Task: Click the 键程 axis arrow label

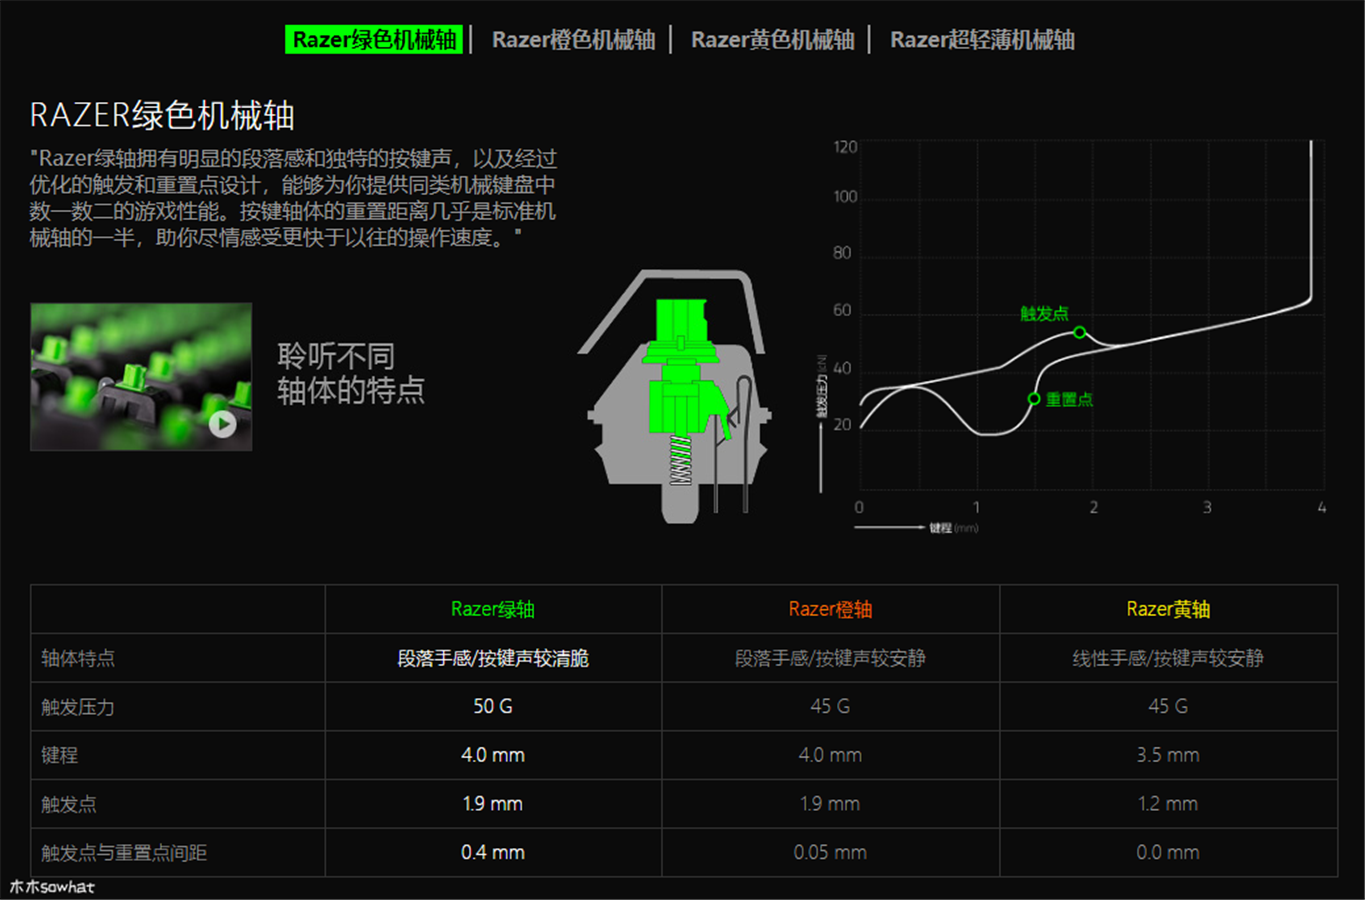Action: (915, 527)
